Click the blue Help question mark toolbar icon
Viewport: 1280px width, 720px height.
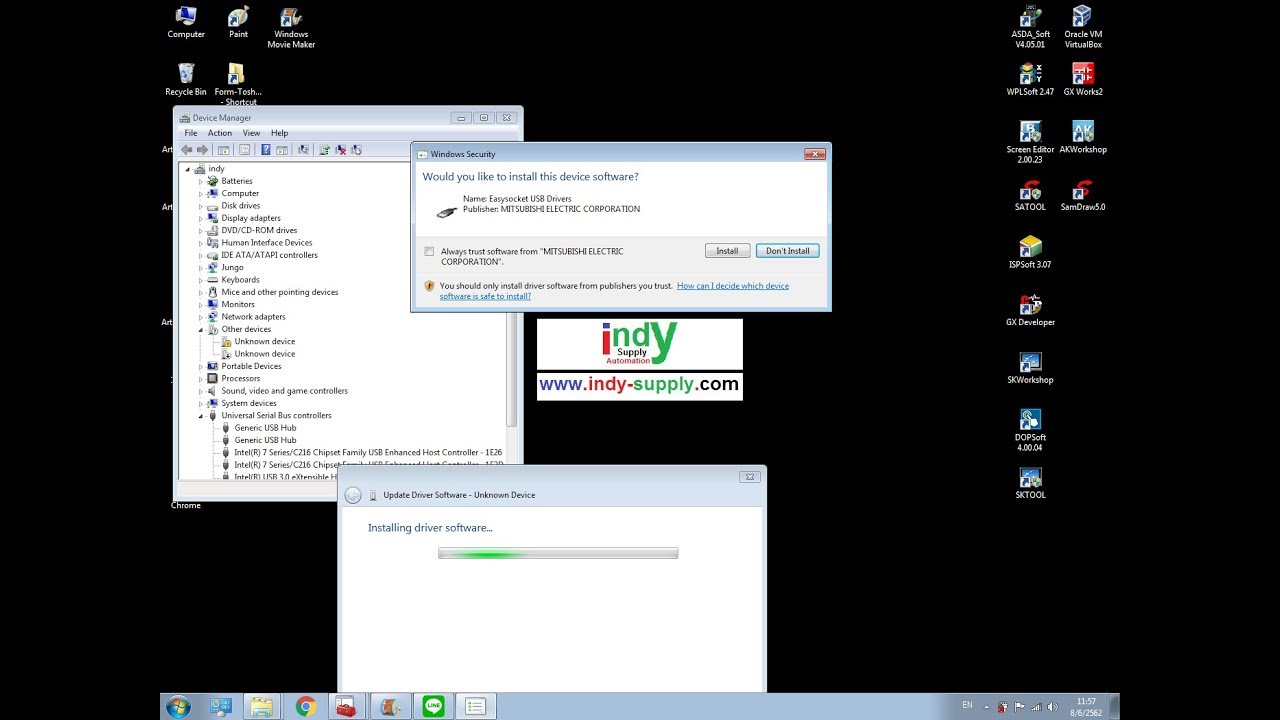point(266,150)
